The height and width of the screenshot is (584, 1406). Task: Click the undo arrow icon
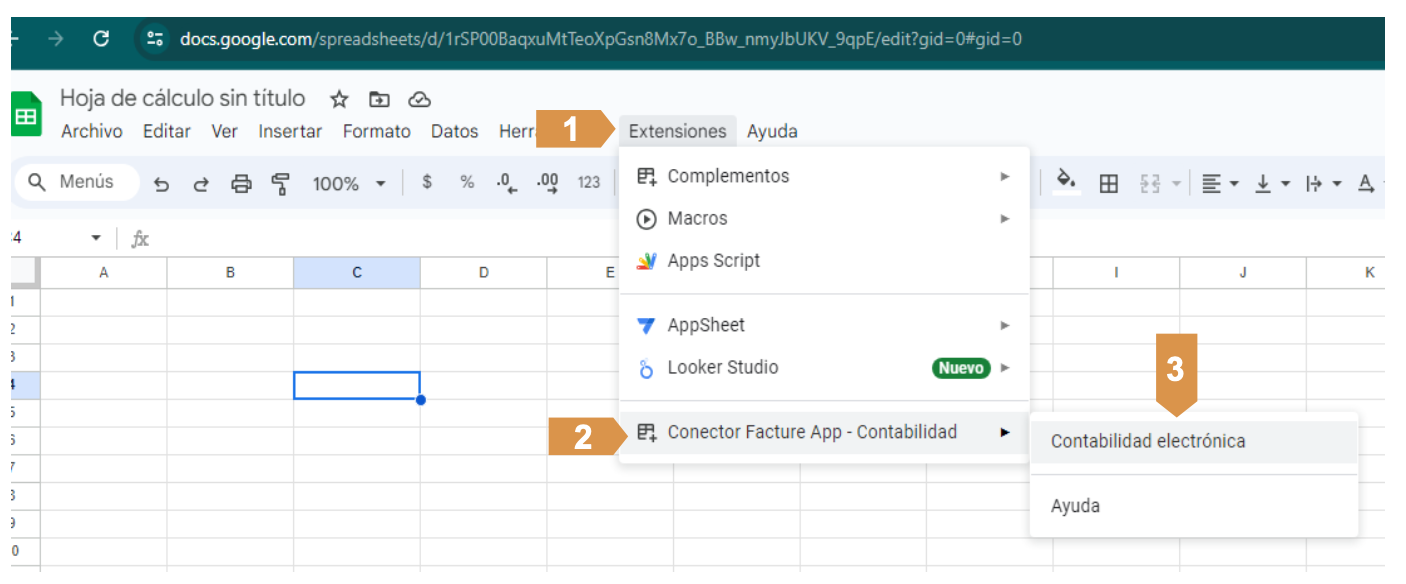coord(161,184)
